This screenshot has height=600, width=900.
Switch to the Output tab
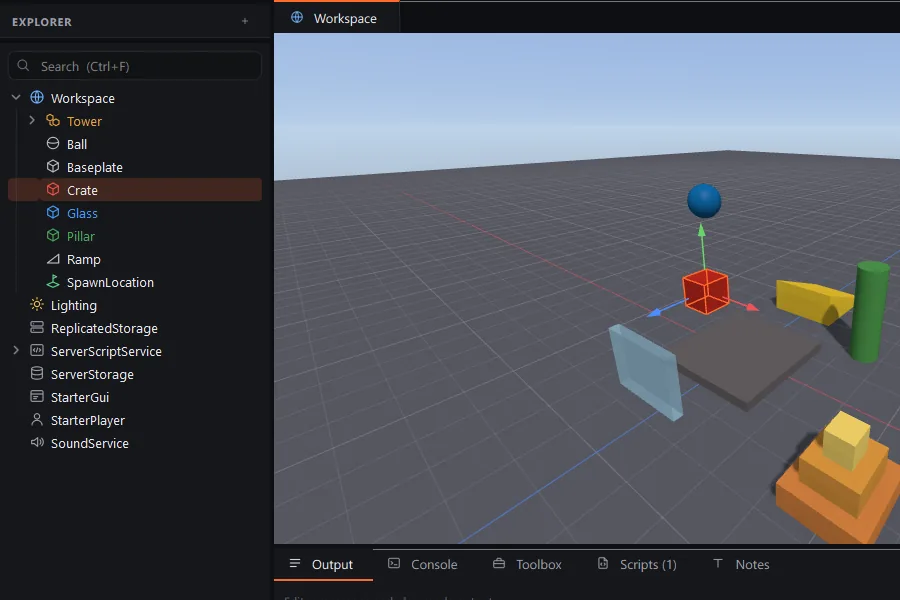click(323, 564)
